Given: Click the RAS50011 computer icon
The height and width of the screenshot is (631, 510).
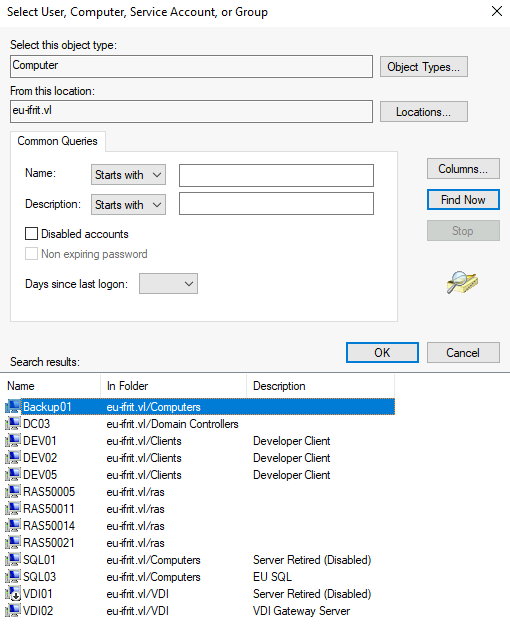Looking at the screenshot, I should pos(12,509).
